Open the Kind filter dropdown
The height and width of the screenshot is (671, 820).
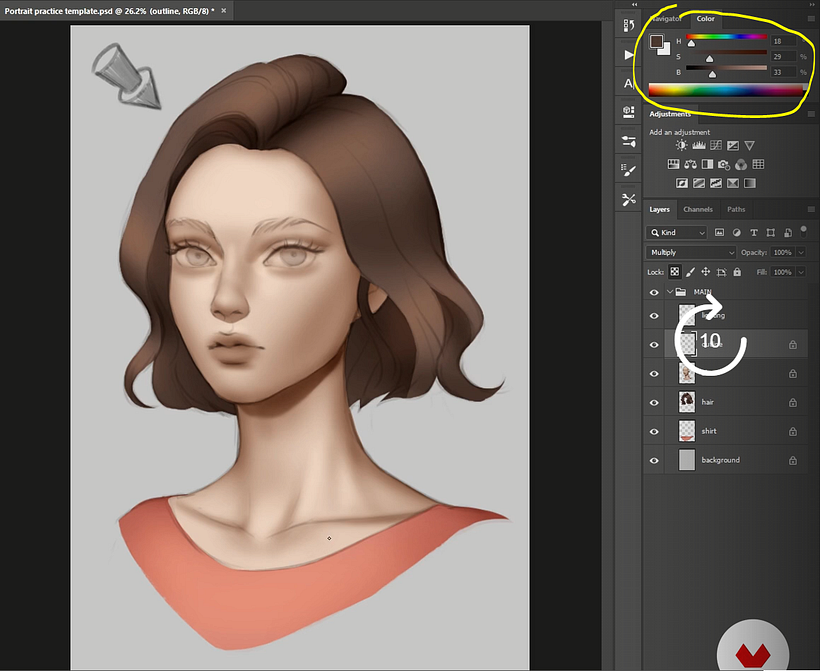677,232
